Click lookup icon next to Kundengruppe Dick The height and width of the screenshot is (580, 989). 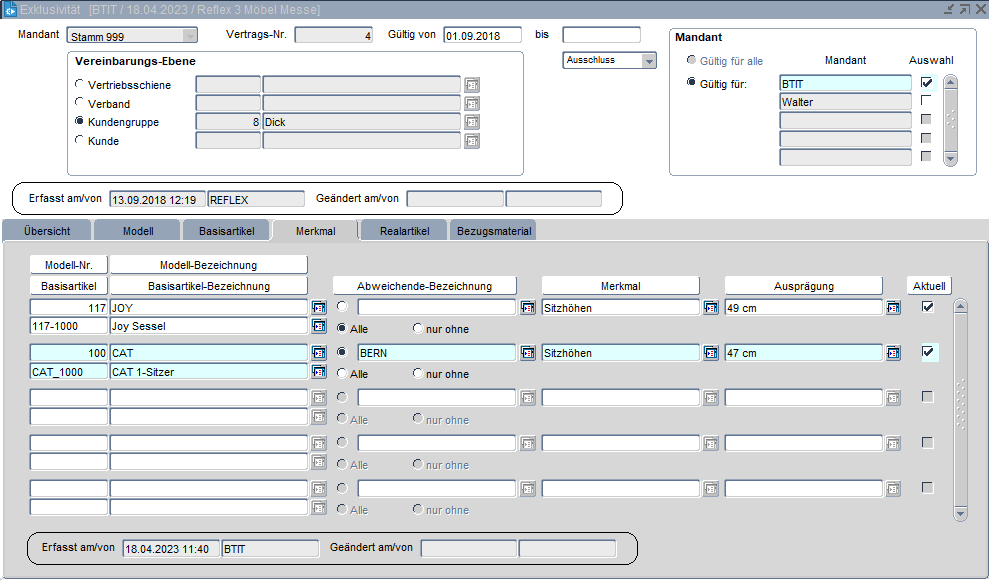(x=472, y=122)
